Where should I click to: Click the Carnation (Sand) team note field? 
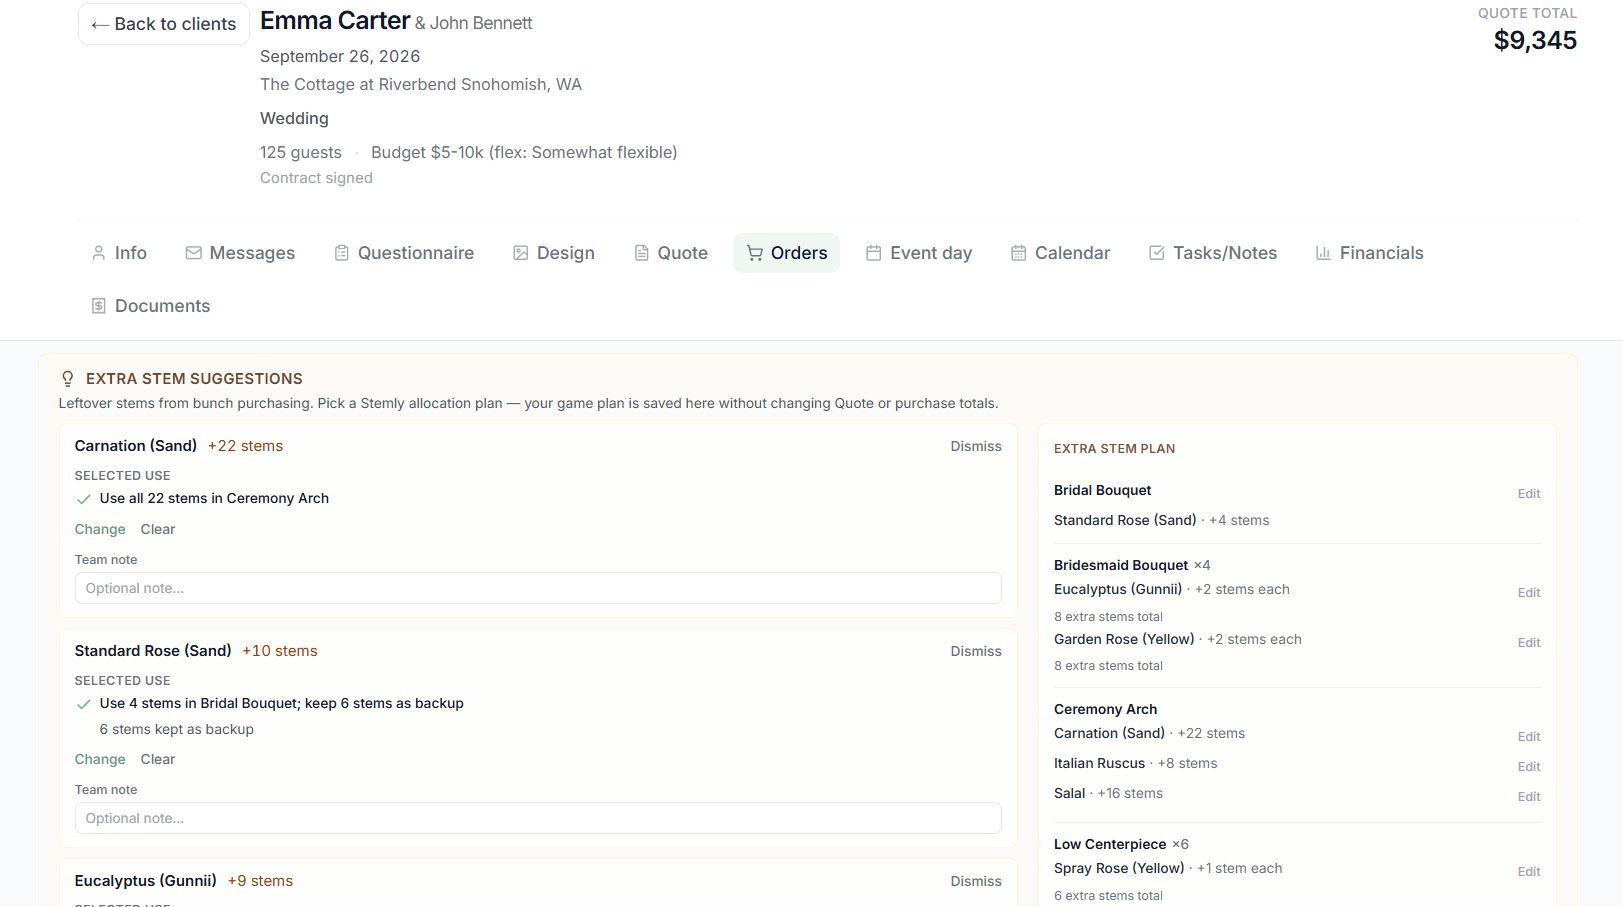[538, 588]
